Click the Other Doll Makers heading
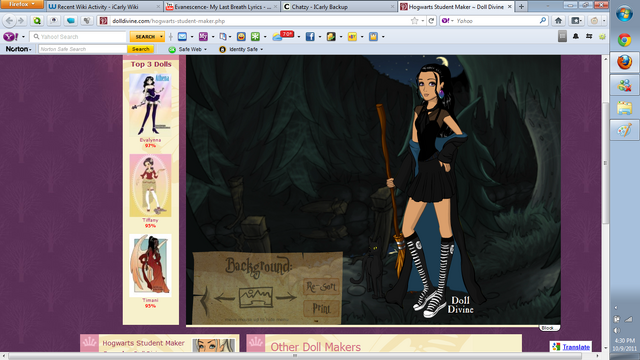The image size is (640, 360). [316, 347]
